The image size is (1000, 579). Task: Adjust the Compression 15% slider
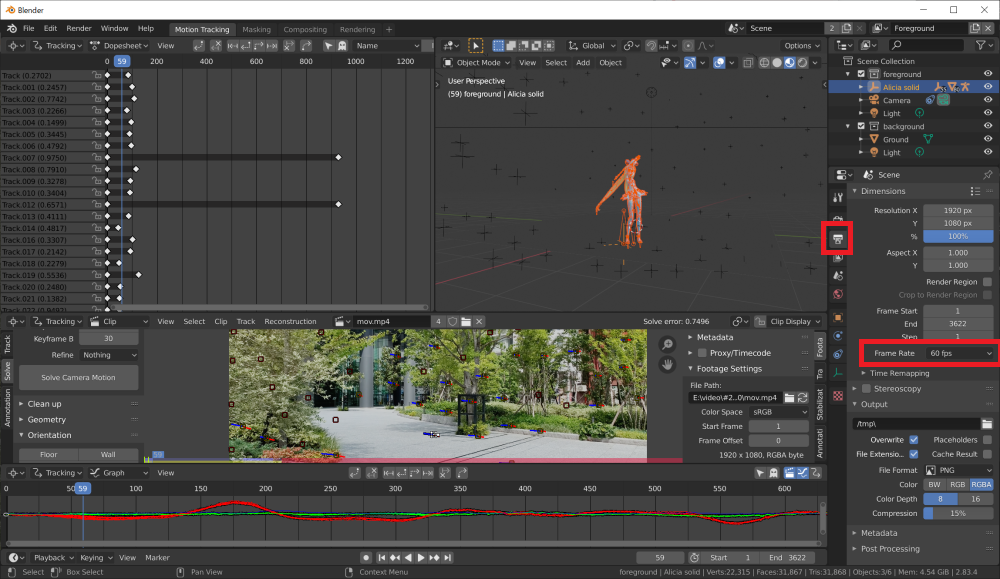point(958,513)
